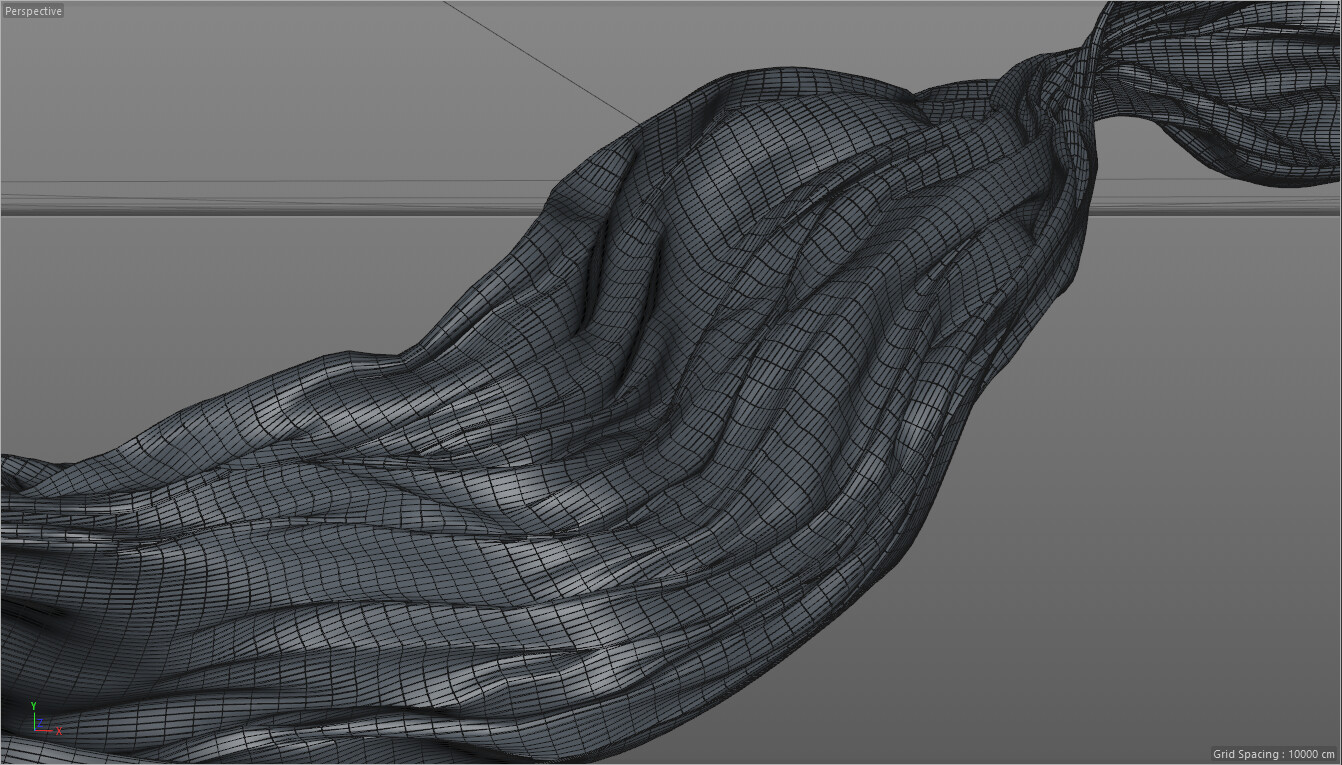Screen dimensions: 1342x765
Task: Click the blue Z axis of the orientation gizmo
Action: tap(40, 722)
